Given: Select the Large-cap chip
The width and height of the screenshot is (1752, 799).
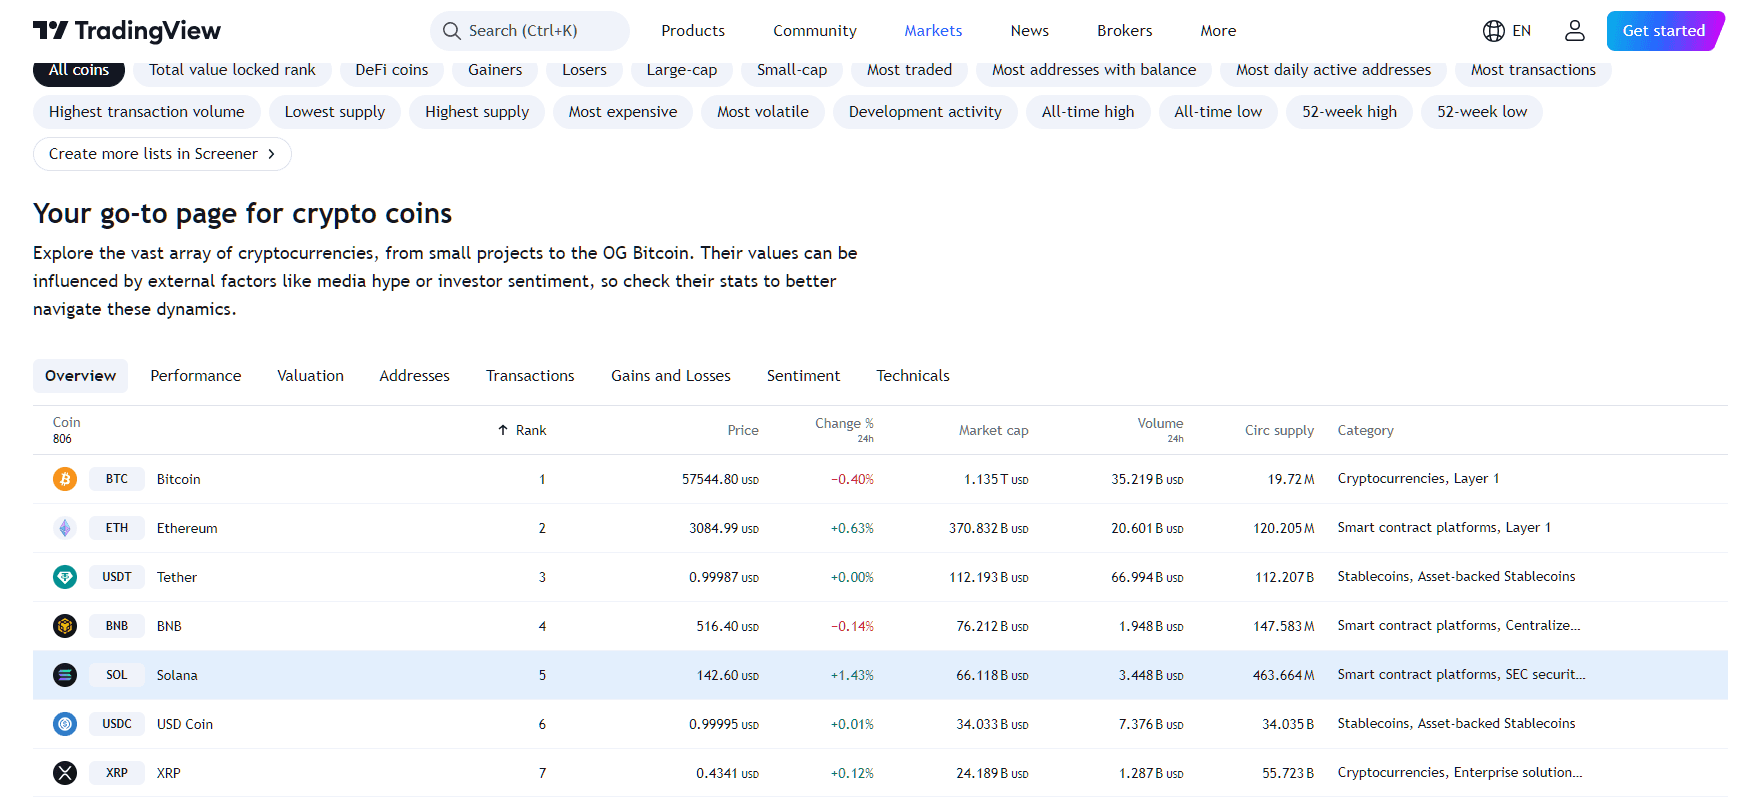Looking at the screenshot, I should [682, 70].
